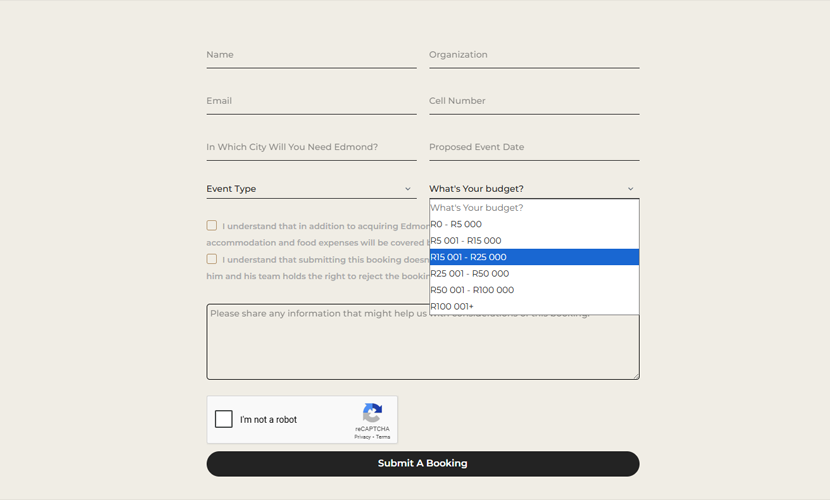The width and height of the screenshot is (830, 500).
Task: Focus the Name input field
Action: (x=311, y=55)
